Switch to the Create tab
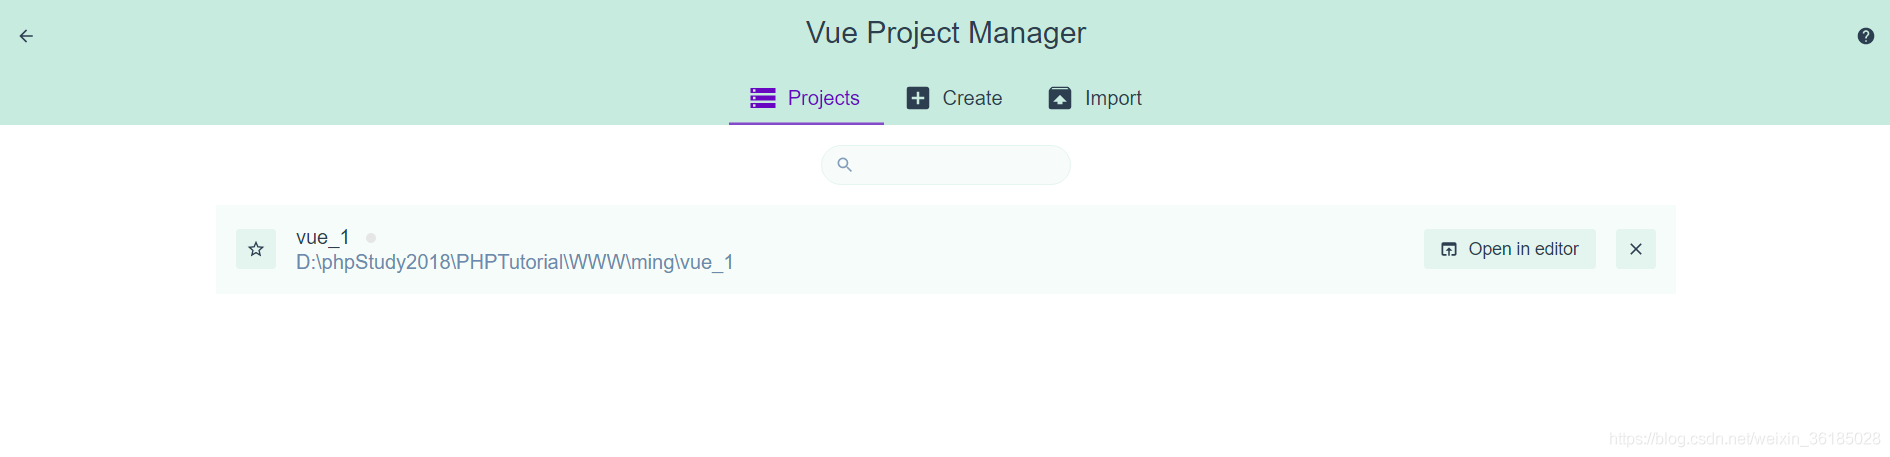The height and width of the screenshot is (457, 1890). click(955, 98)
